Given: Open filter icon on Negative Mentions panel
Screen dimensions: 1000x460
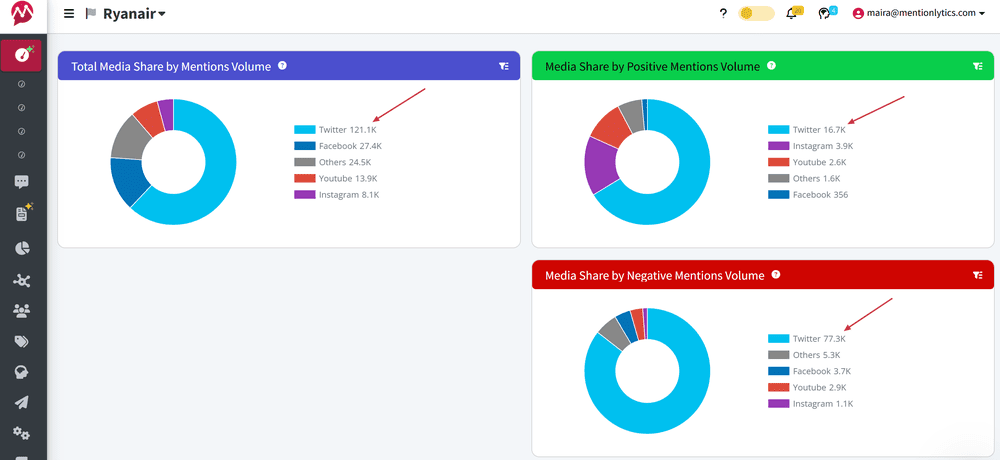Looking at the screenshot, I should (978, 275).
